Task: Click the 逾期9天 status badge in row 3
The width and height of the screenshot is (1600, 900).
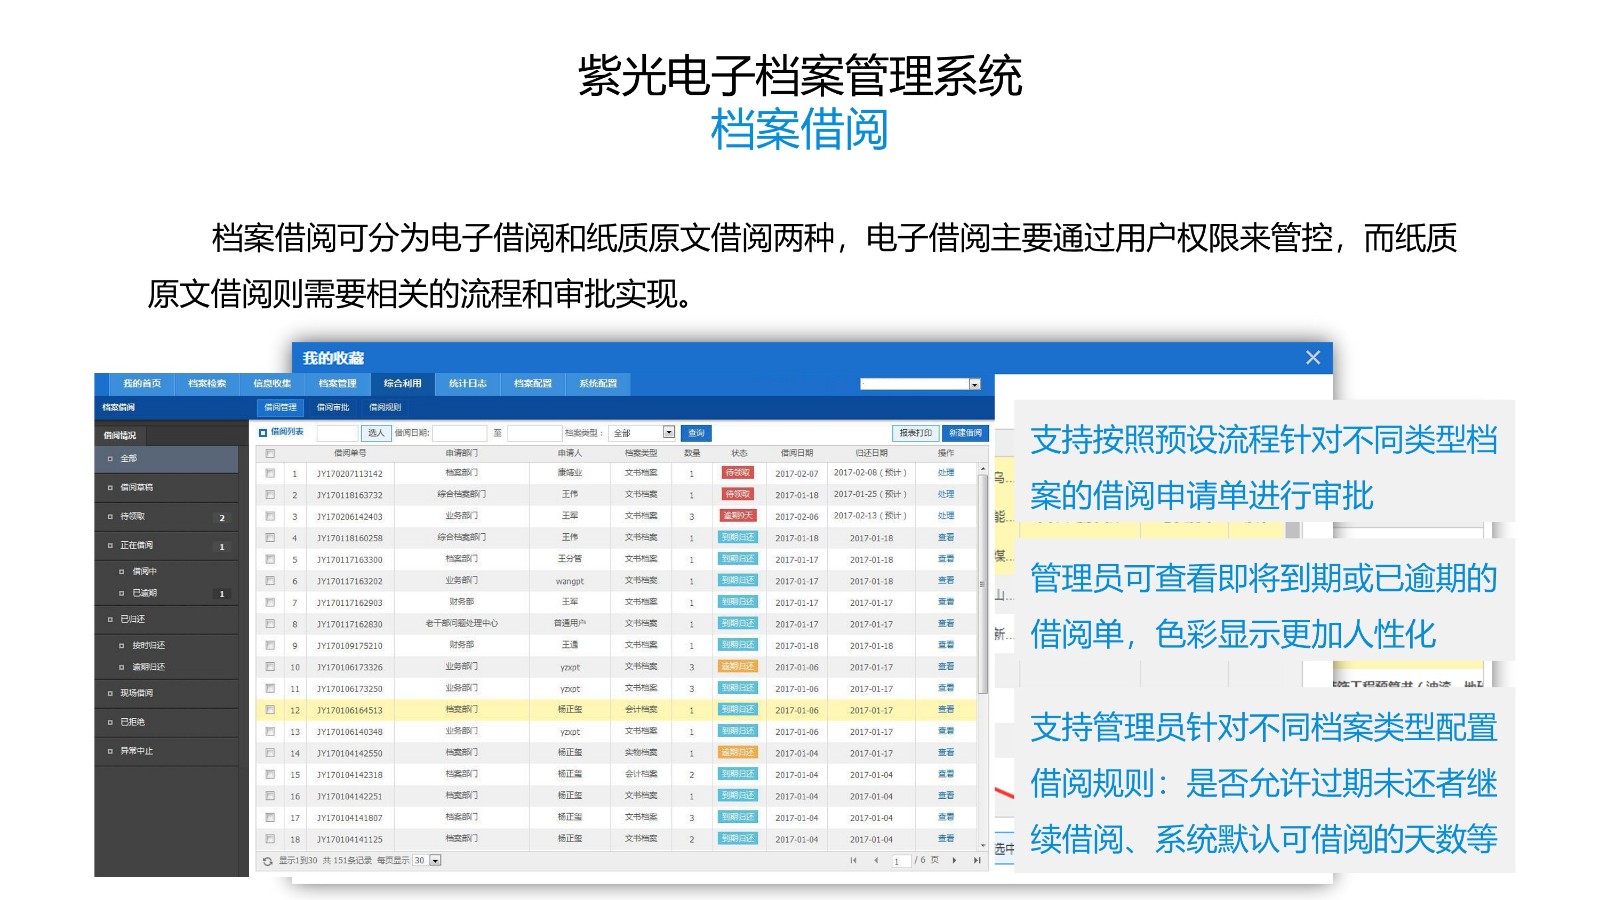Action: tap(738, 516)
